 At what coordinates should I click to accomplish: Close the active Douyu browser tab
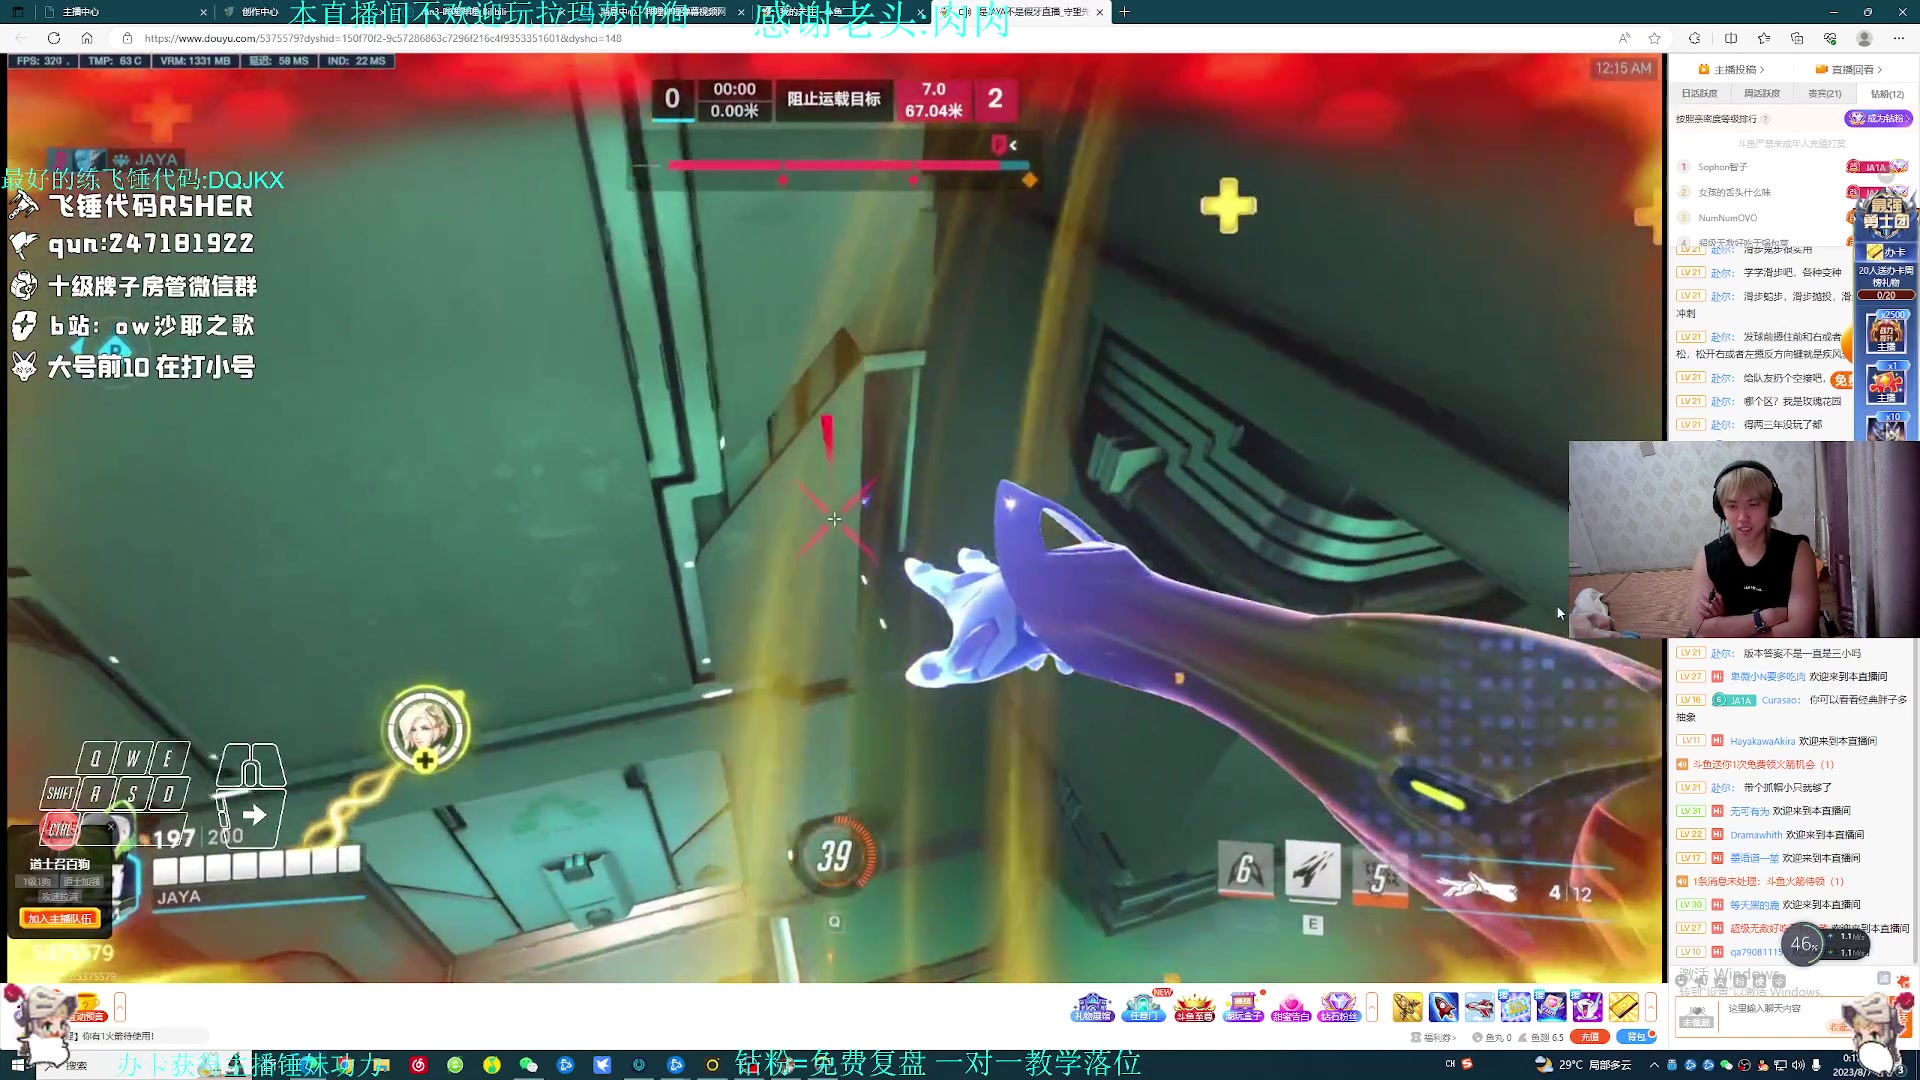(x=1100, y=12)
